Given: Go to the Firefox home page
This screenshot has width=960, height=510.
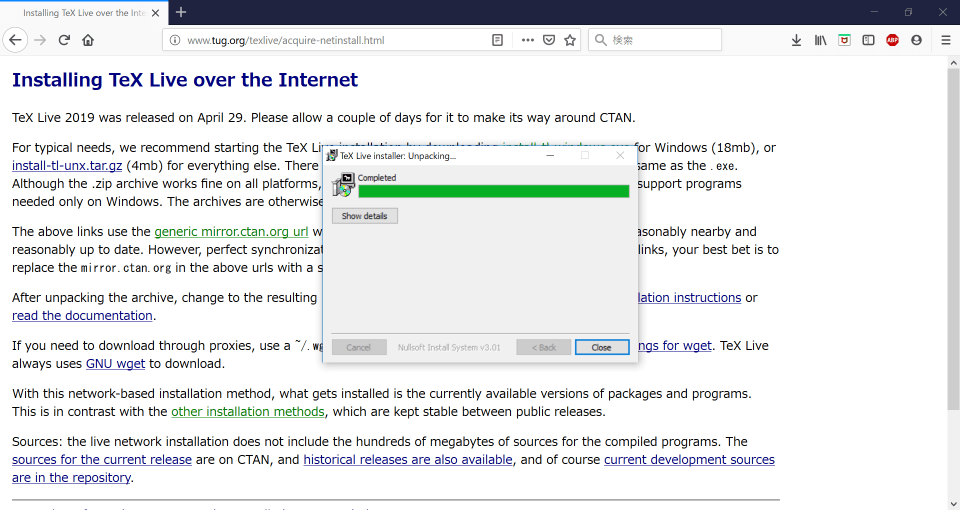Looking at the screenshot, I should pos(88,40).
